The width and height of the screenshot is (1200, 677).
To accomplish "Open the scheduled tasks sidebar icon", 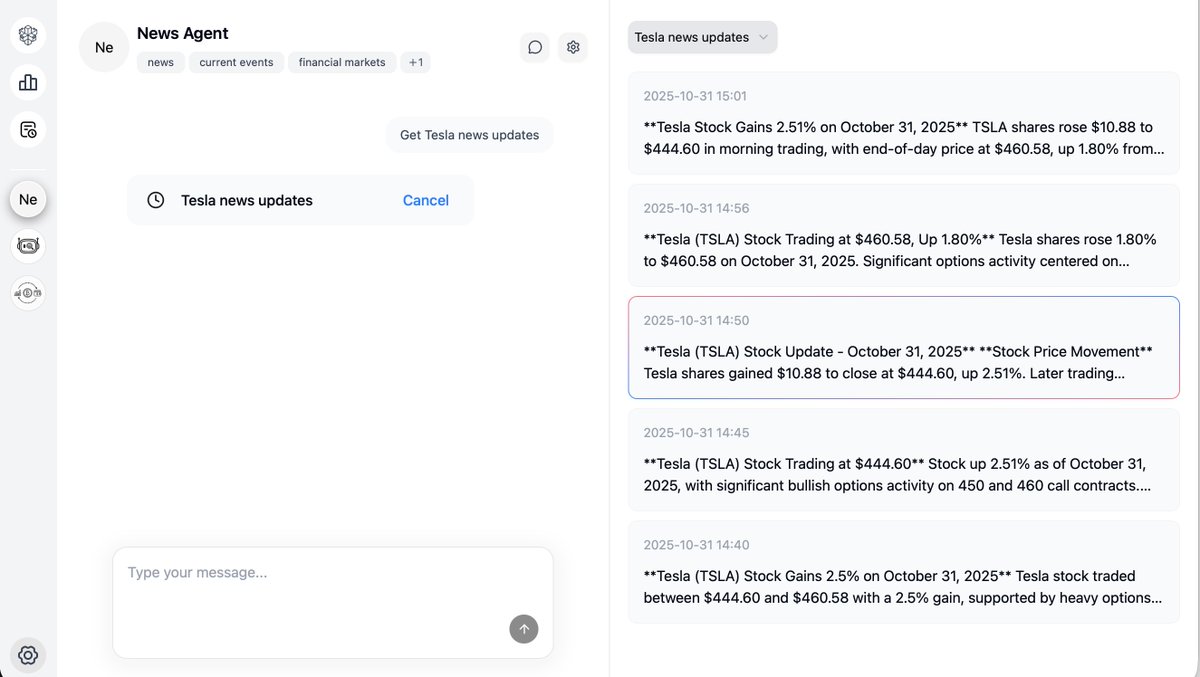I will click(27, 130).
